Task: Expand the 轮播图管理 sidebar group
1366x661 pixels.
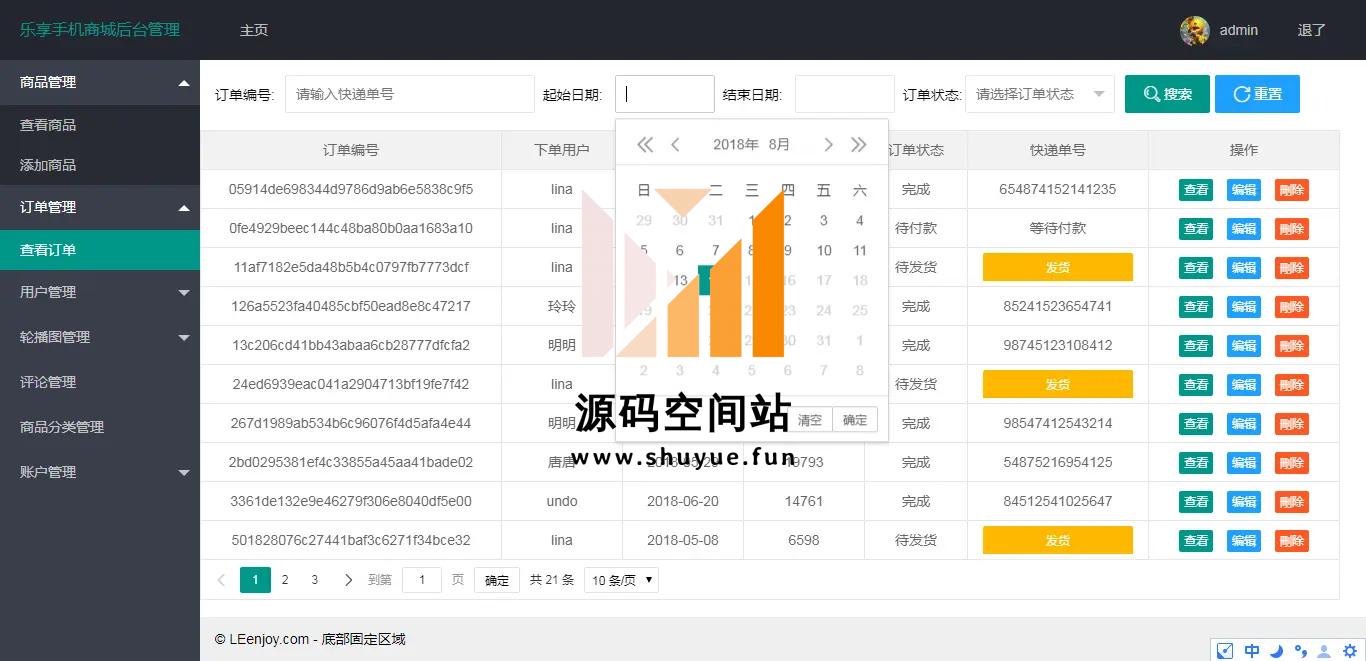Action: click(100, 337)
